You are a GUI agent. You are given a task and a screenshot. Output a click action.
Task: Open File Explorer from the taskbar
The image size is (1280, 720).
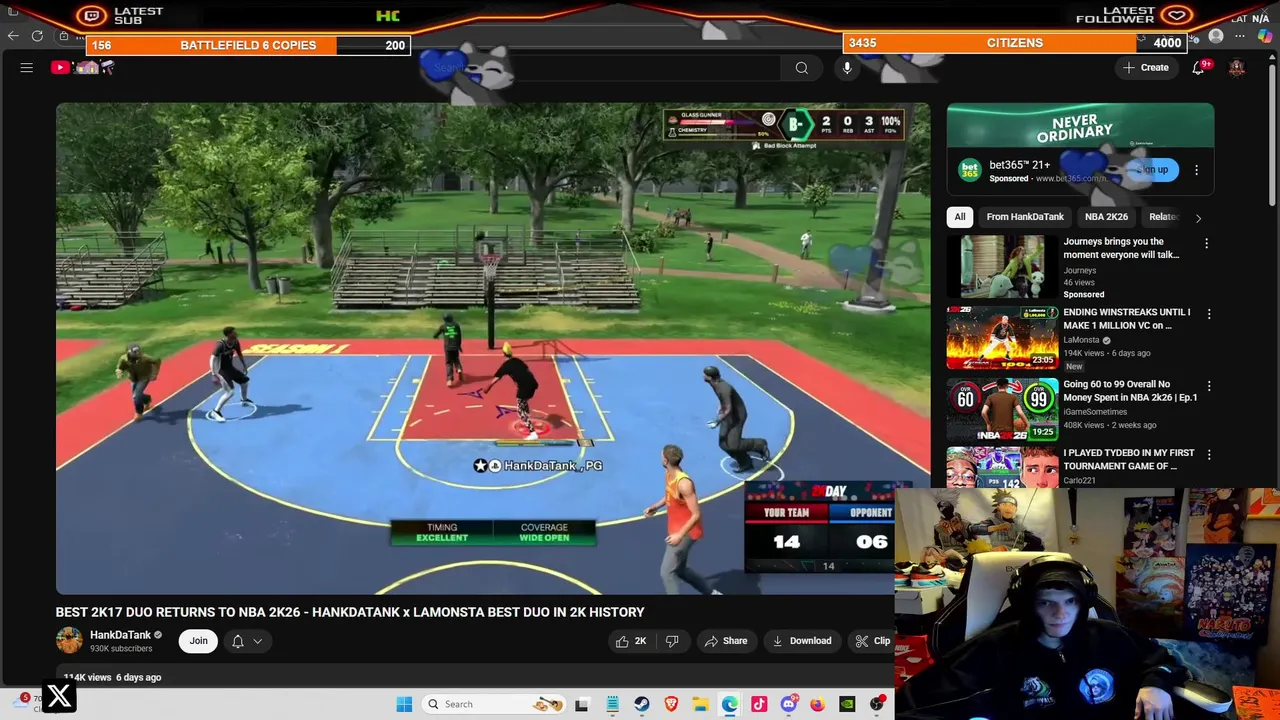tap(700, 704)
